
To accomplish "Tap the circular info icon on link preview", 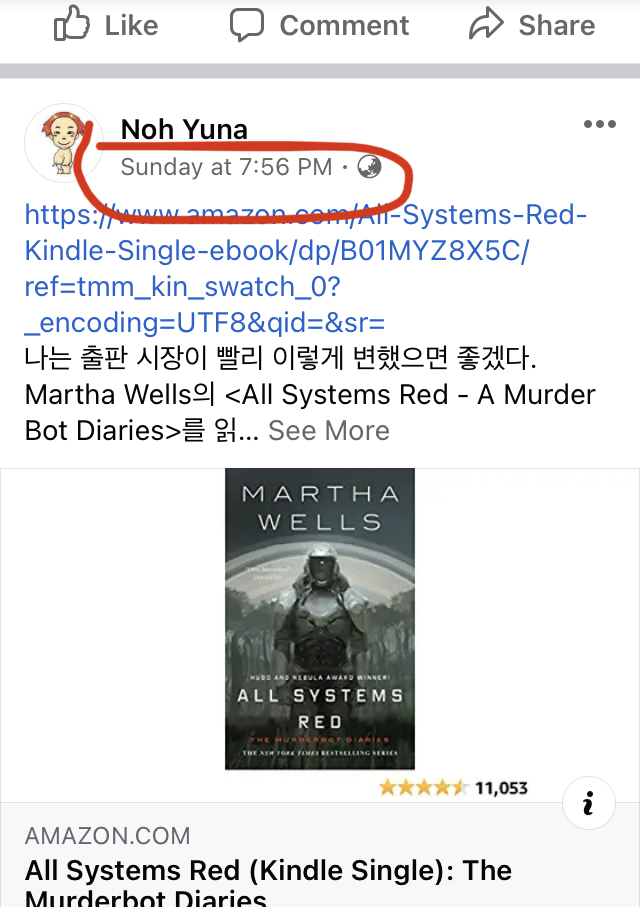I will coord(588,803).
